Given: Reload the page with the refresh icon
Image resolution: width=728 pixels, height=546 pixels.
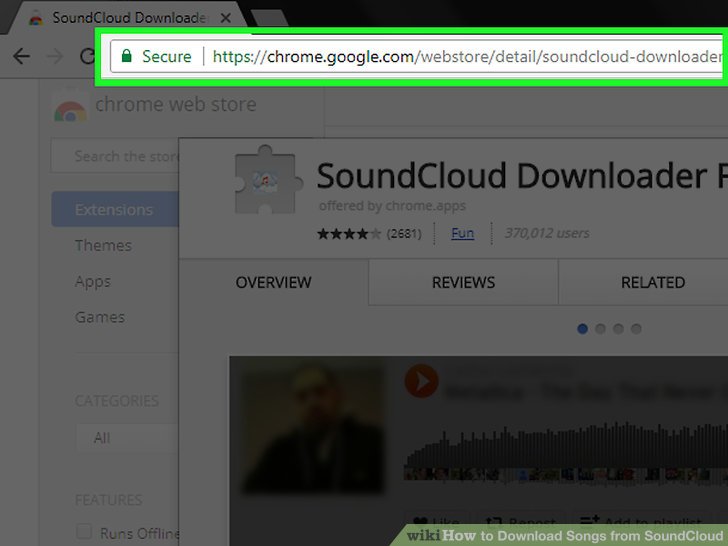Looking at the screenshot, I should point(87,57).
